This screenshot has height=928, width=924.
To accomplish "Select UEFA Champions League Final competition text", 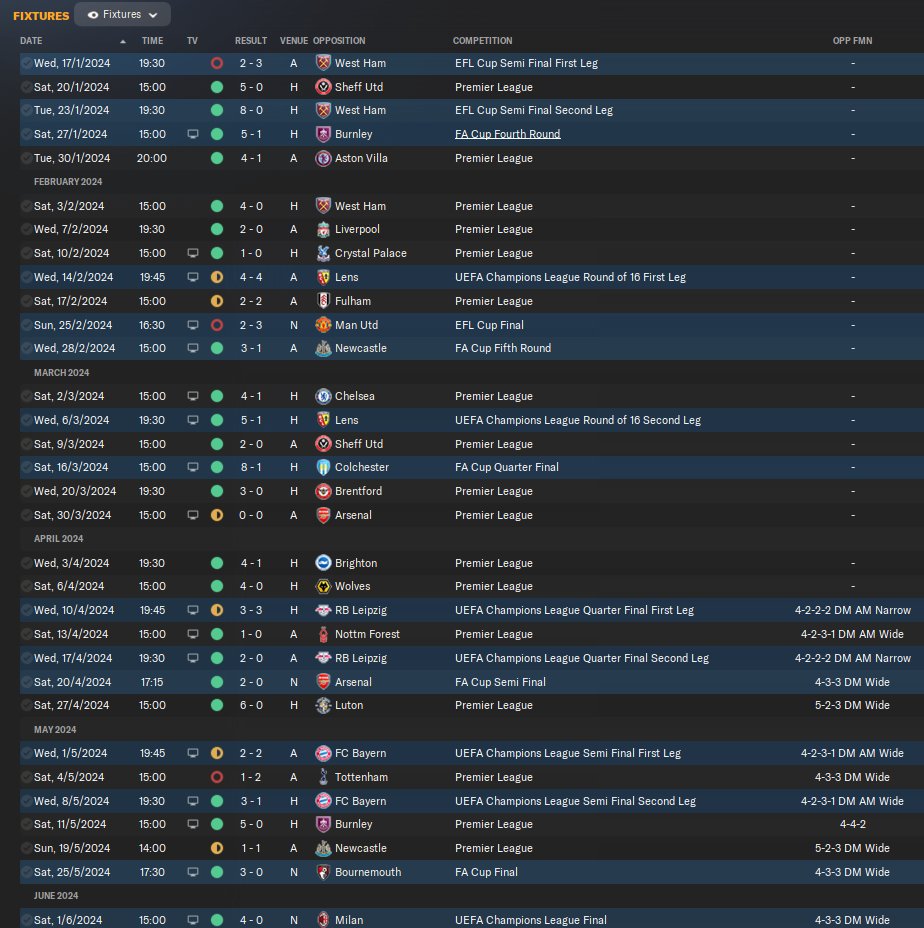I will [x=530, y=920].
